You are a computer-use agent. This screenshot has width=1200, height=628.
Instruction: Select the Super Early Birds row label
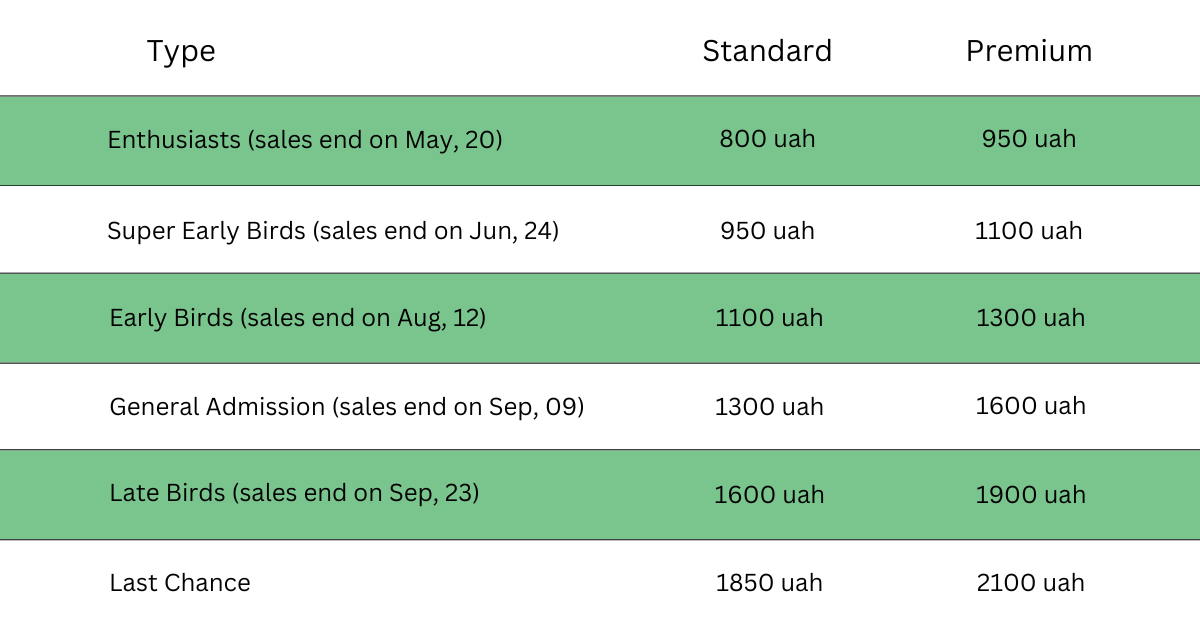(x=333, y=231)
